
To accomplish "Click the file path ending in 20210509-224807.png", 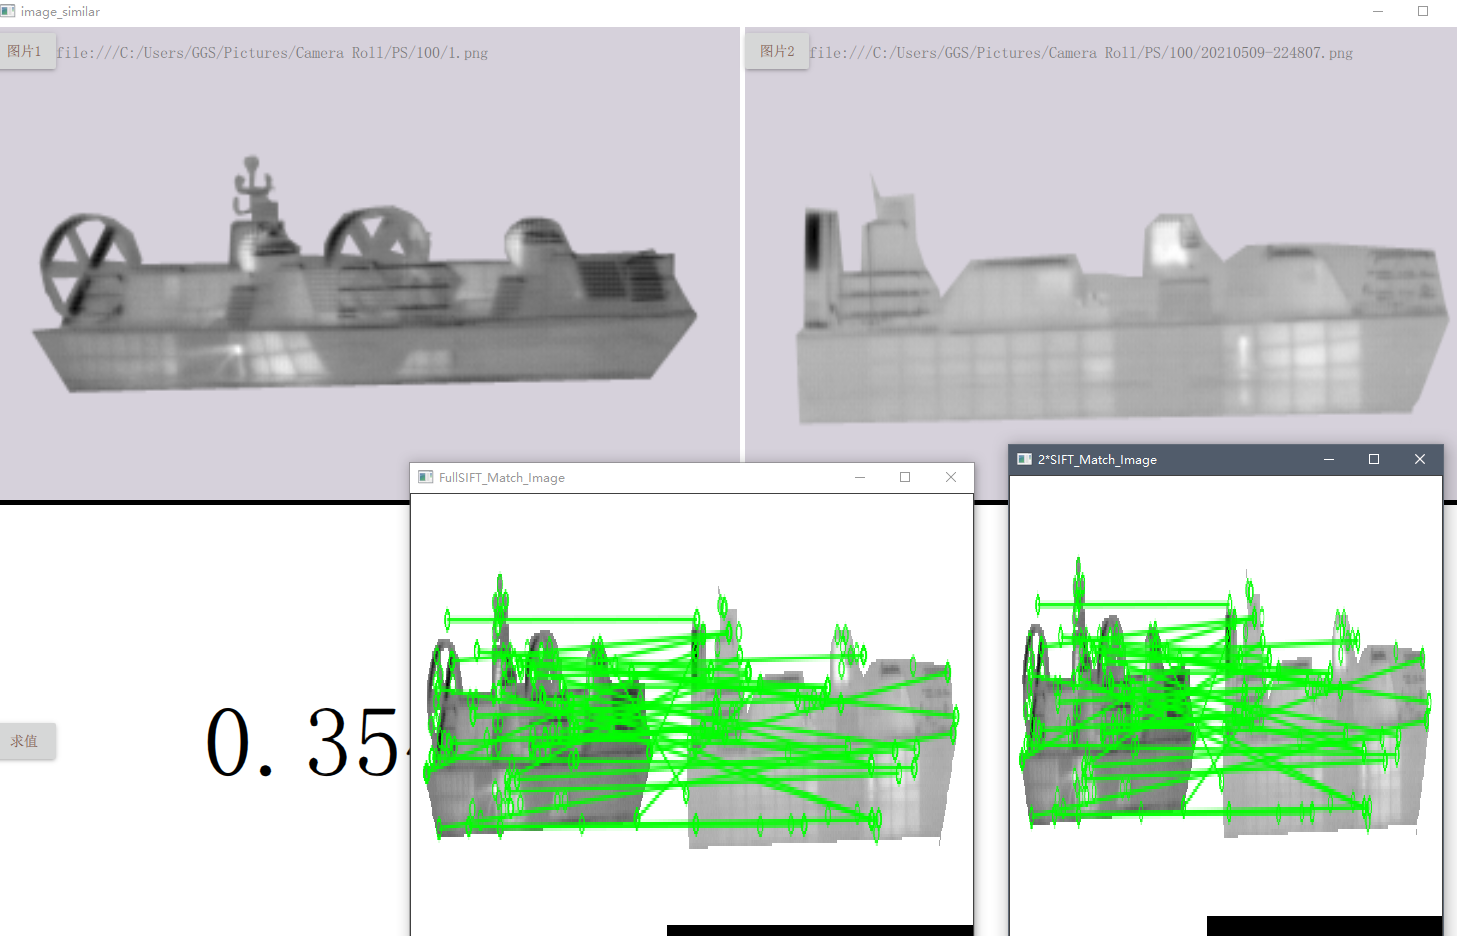I will tap(1082, 52).
